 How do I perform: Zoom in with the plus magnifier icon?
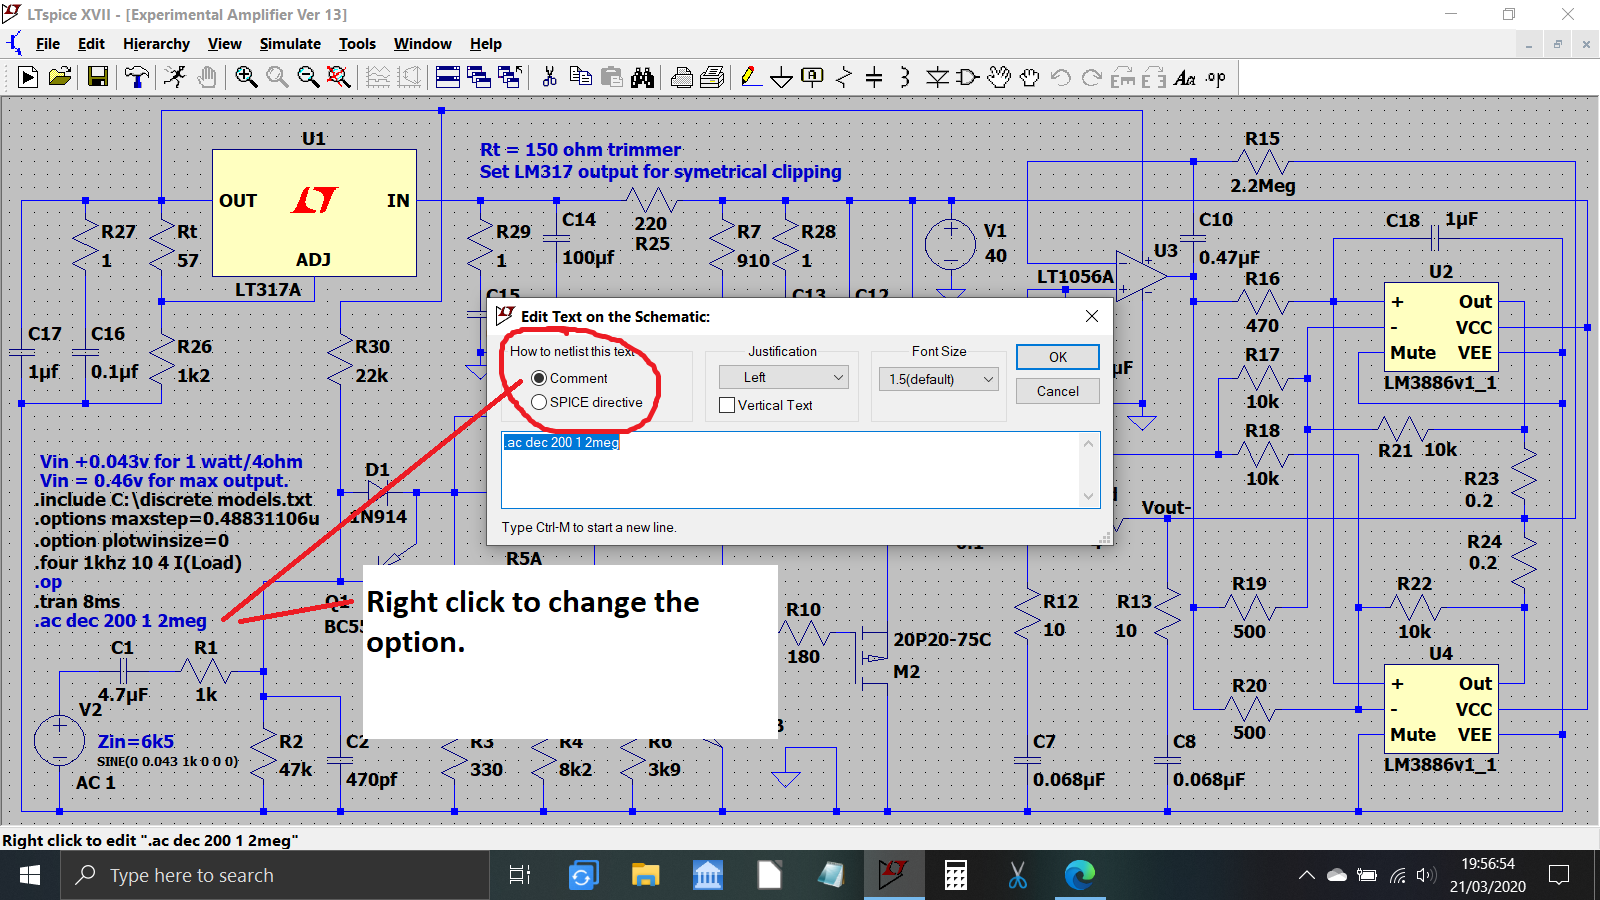tap(246, 77)
